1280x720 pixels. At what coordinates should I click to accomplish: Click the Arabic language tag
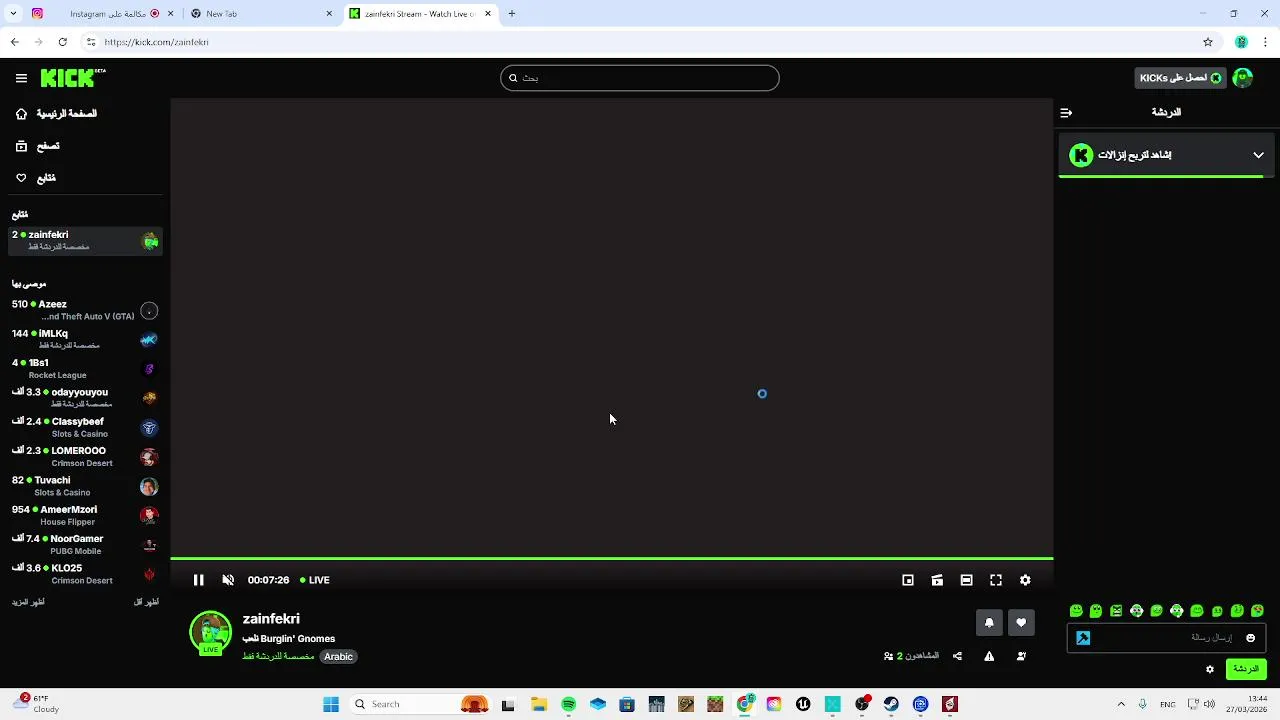[x=338, y=657]
